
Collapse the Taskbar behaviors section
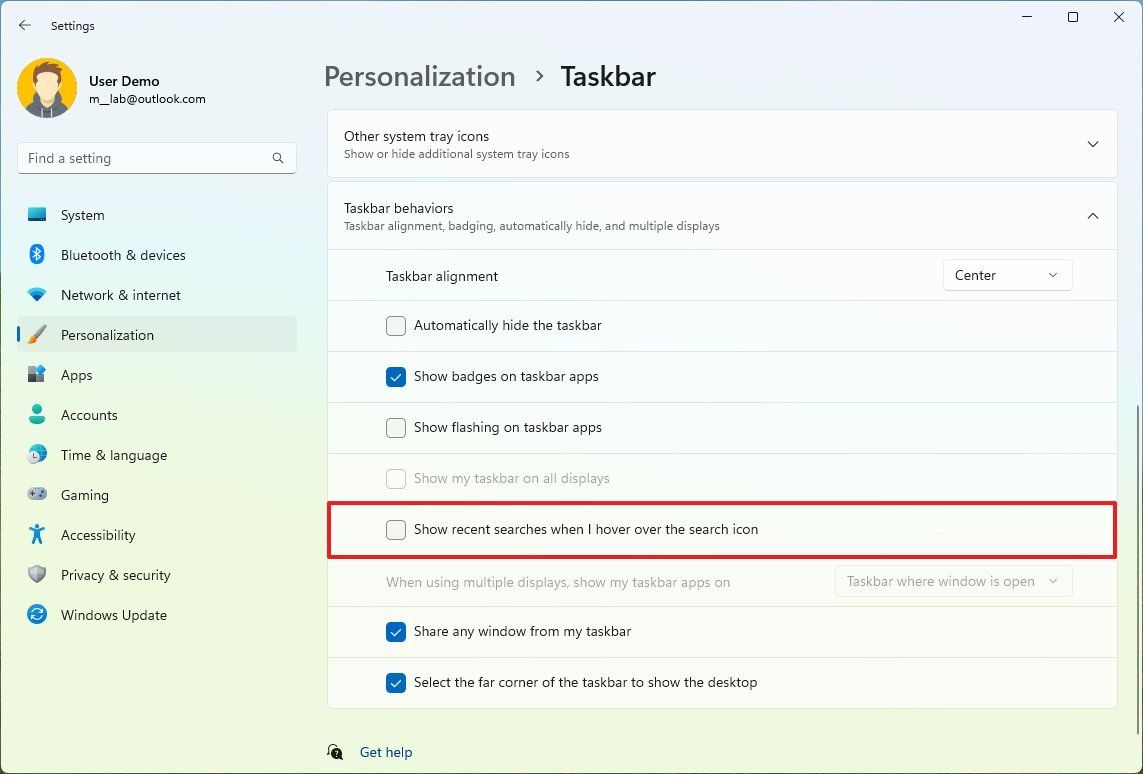pos(1093,215)
